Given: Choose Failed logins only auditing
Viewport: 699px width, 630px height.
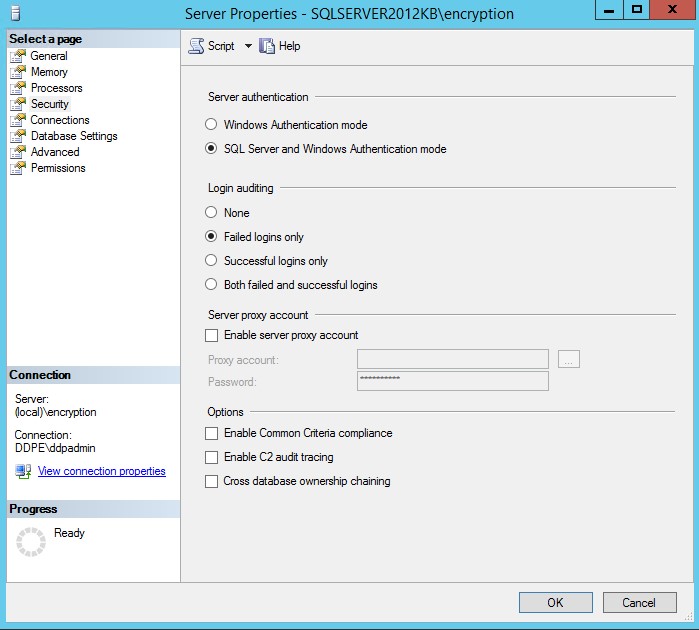Looking at the screenshot, I should 211,236.
